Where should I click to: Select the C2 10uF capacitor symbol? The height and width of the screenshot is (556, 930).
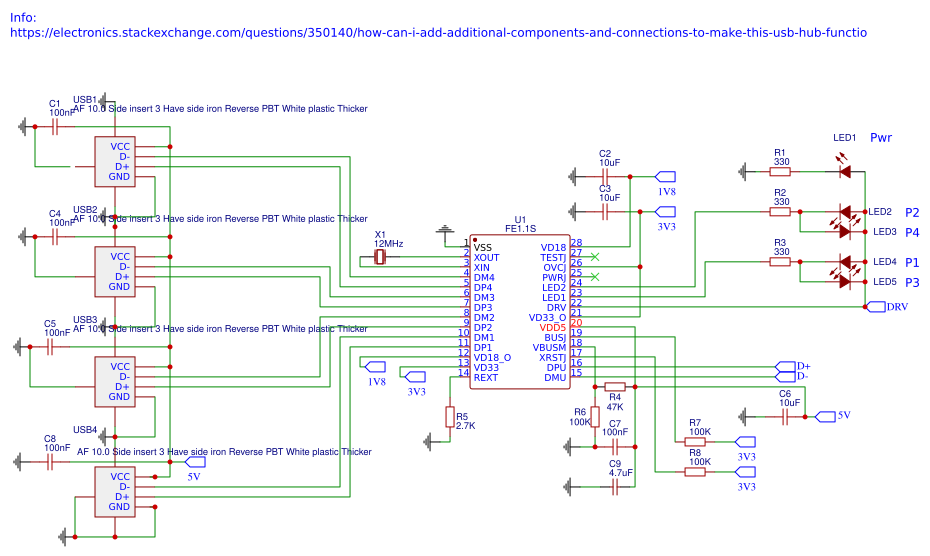[605, 177]
